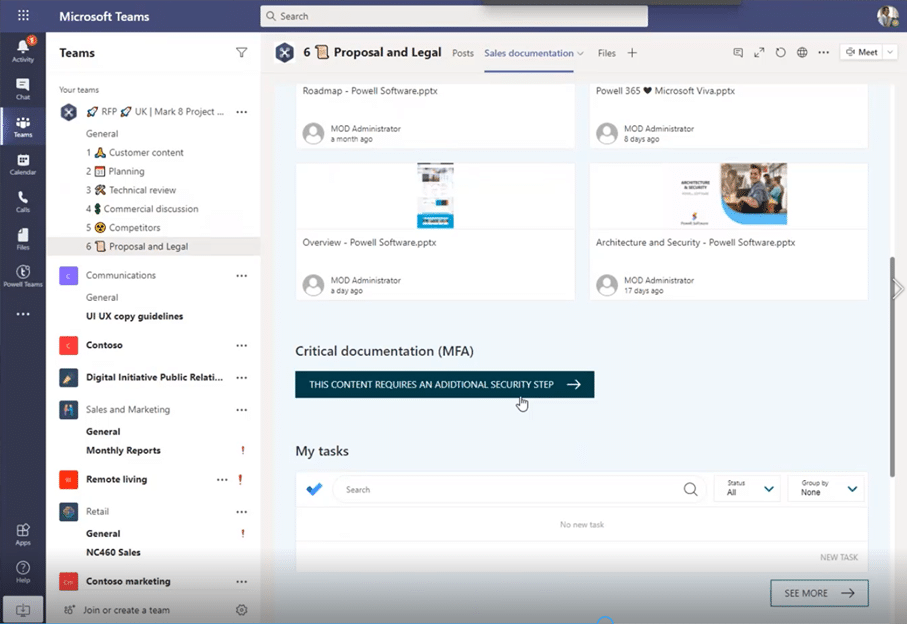Screen dimensions: 907x624
Task: Open this tab in a web browser
Action: pyautogui.click(x=801, y=53)
